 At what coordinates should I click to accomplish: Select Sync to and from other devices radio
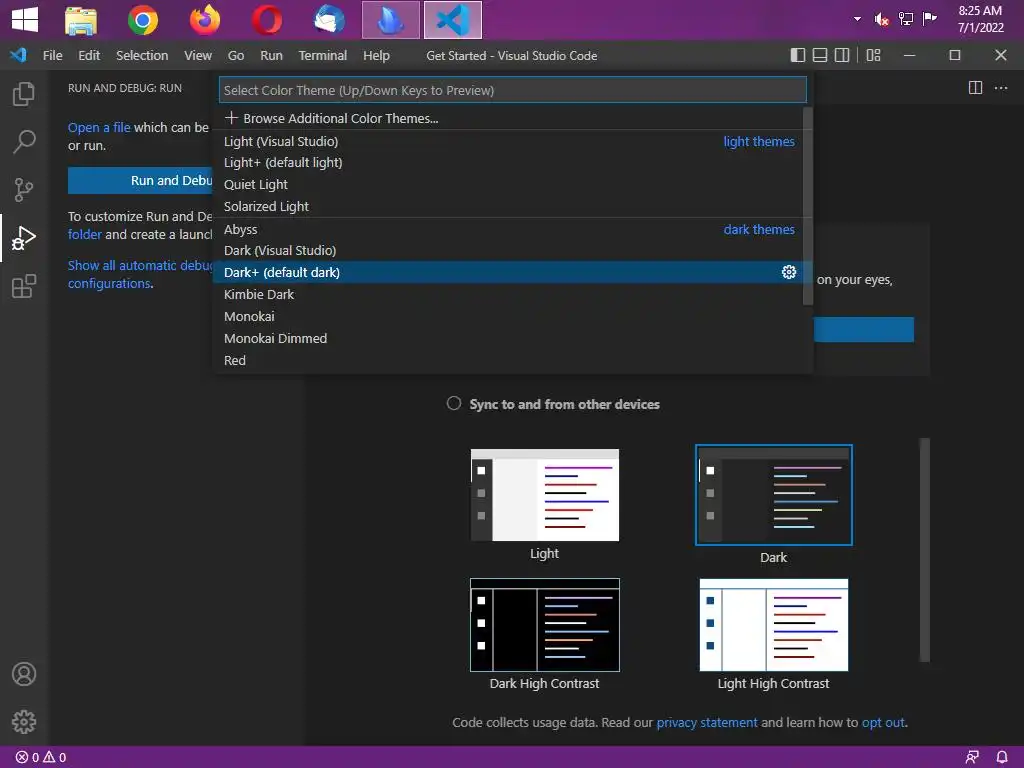[454, 403]
